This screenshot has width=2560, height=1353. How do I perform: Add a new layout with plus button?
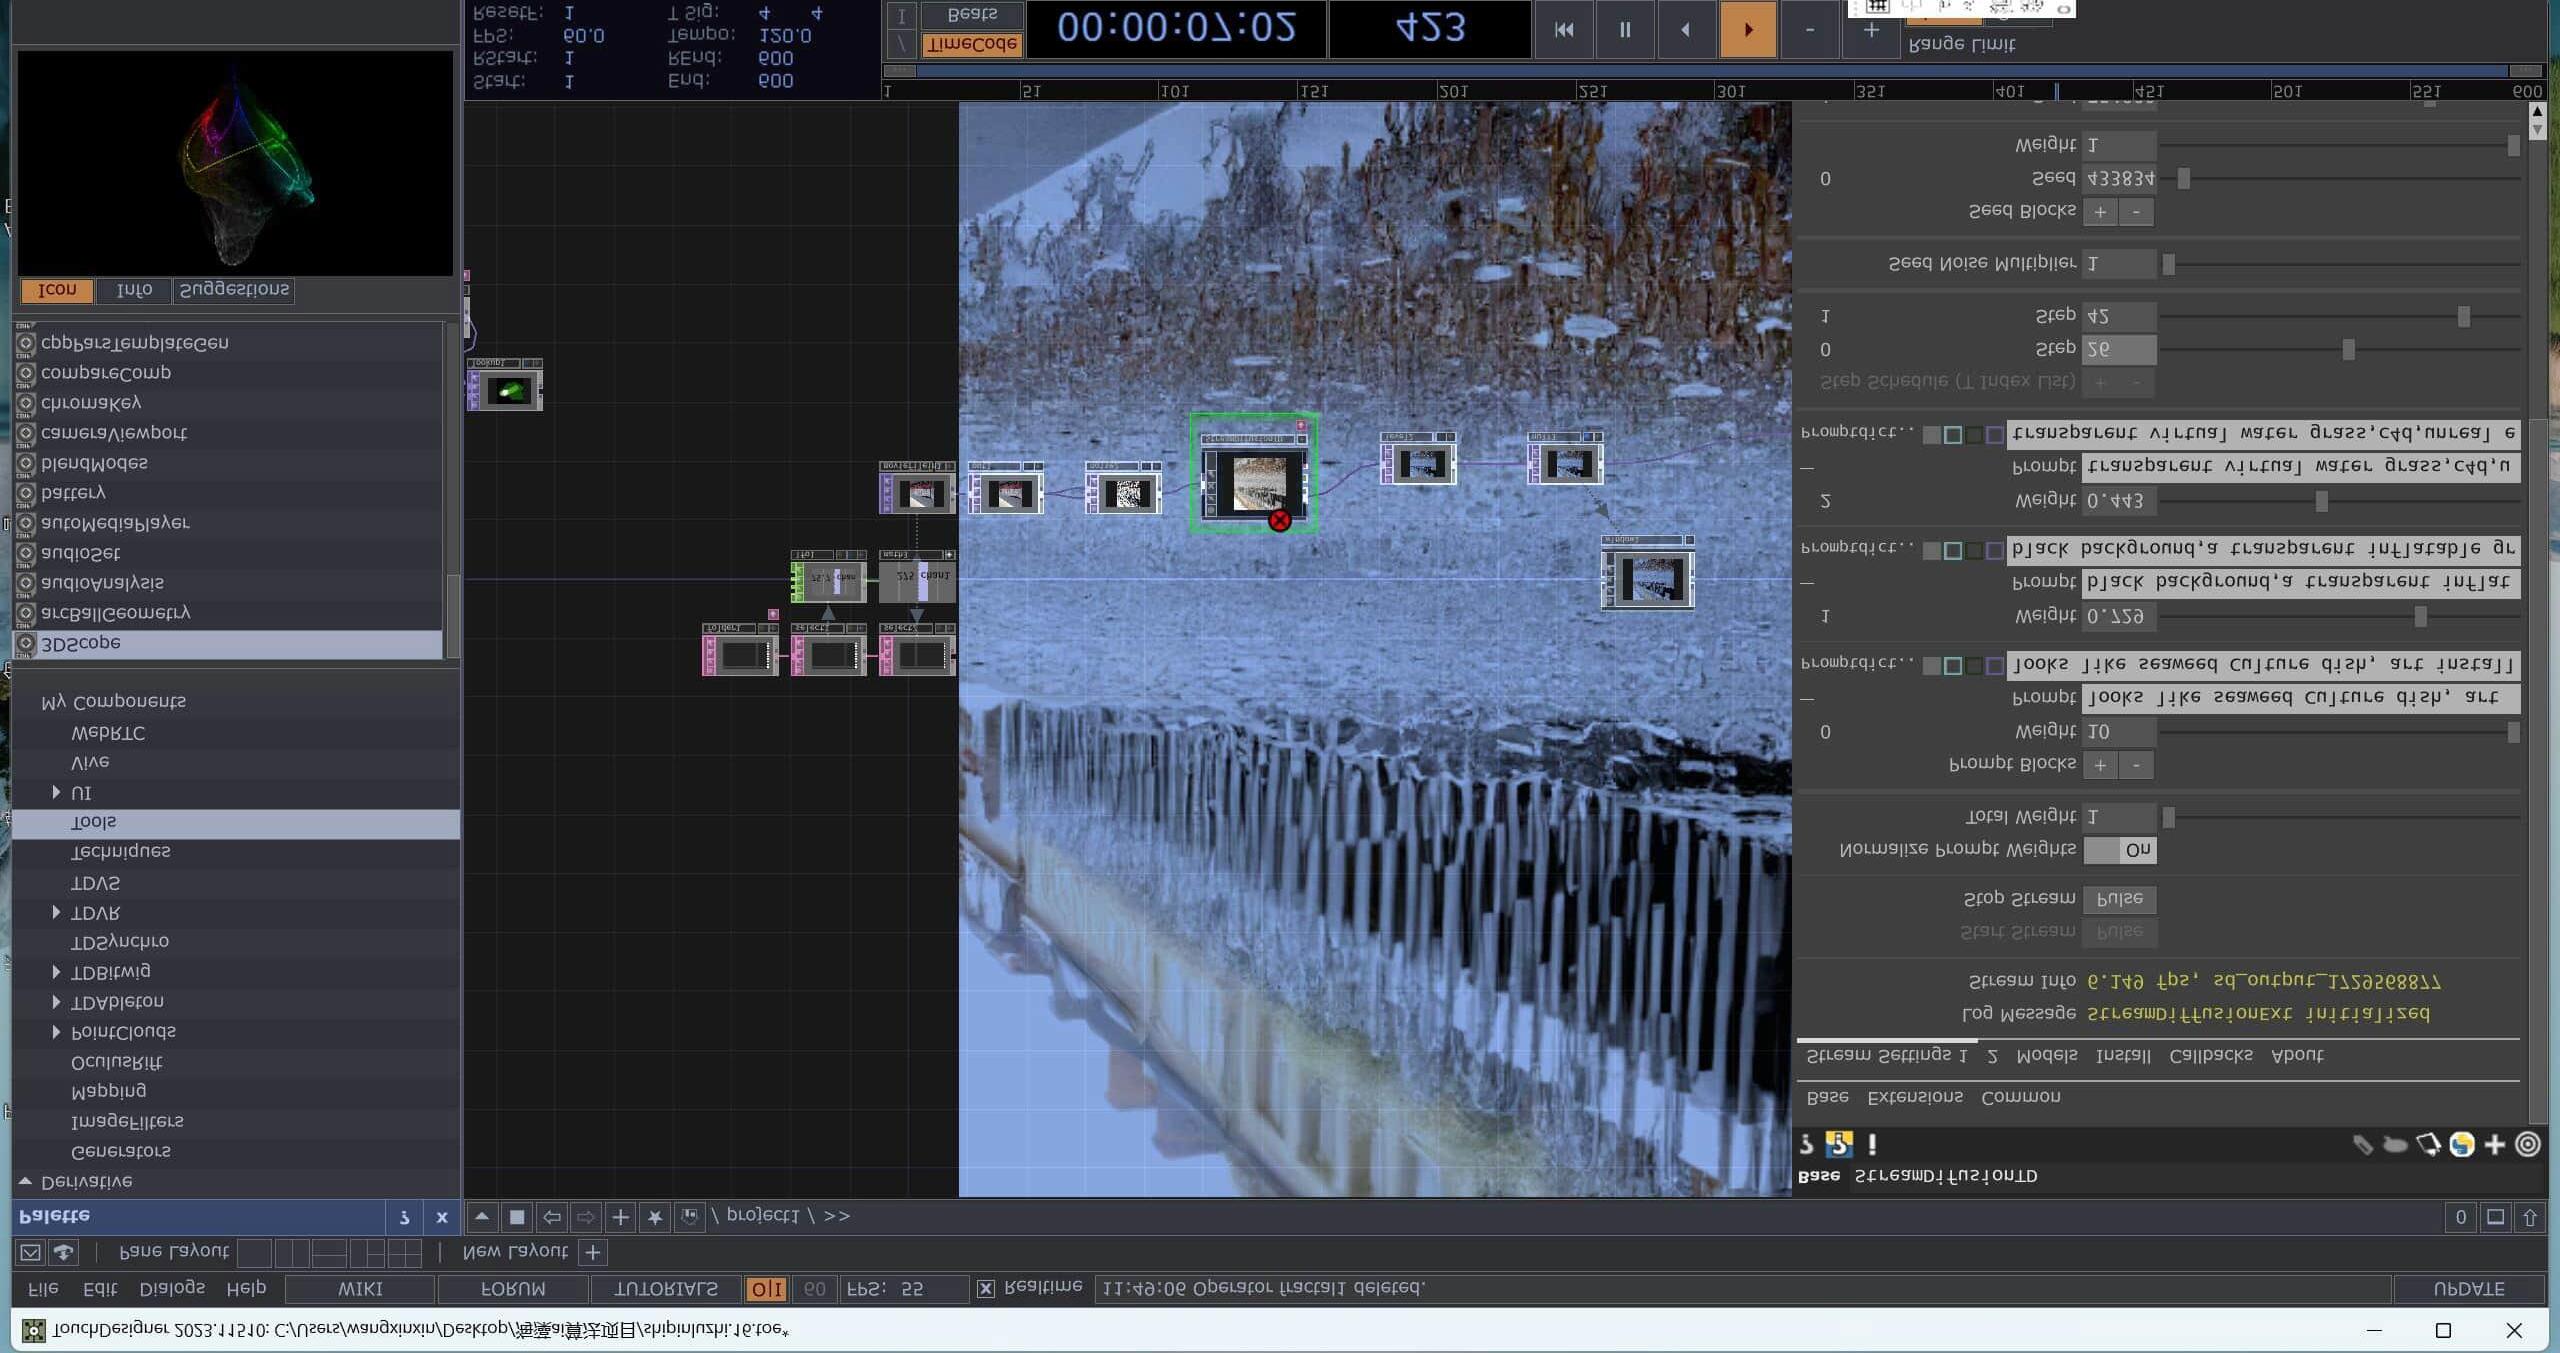click(592, 1252)
